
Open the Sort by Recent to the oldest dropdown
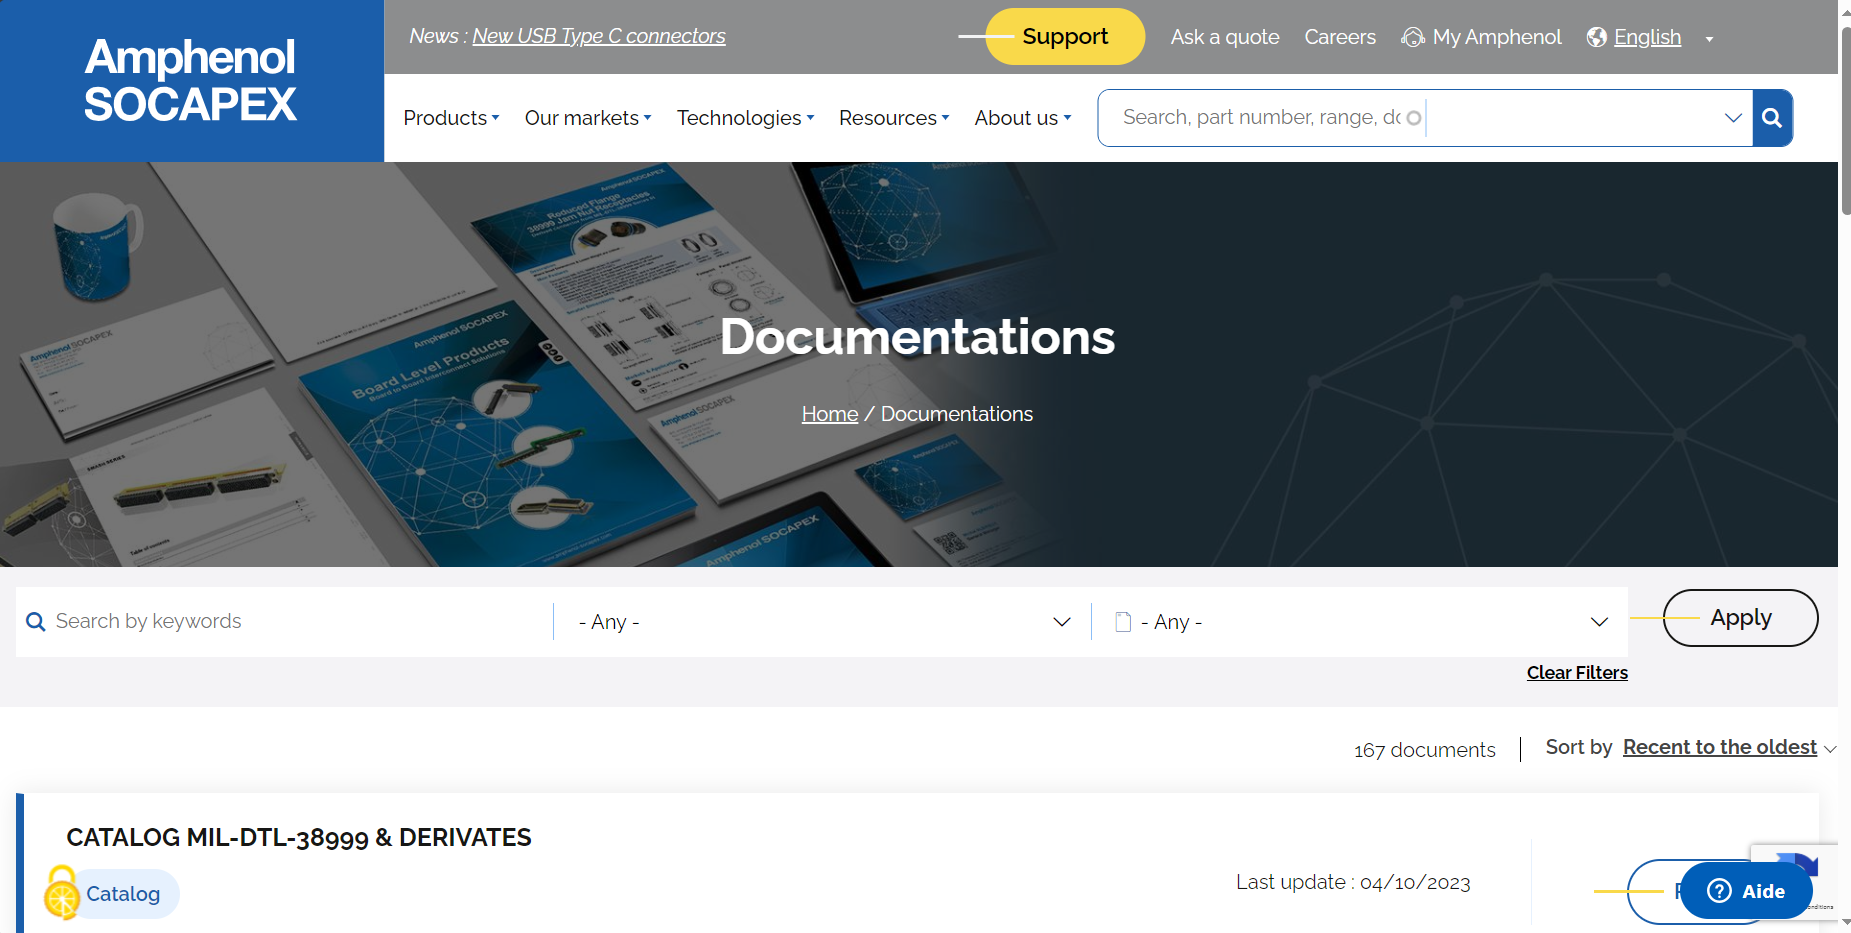[x=1729, y=747]
